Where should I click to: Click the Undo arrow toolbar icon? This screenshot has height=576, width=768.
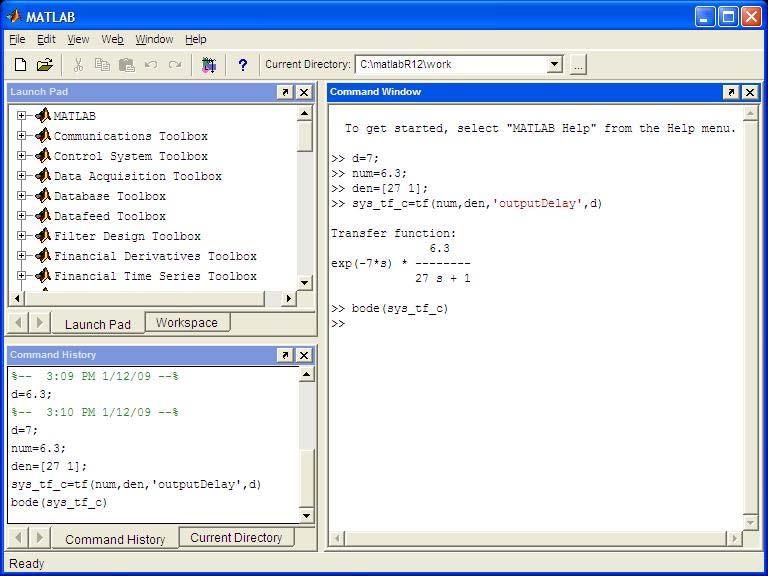point(151,65)
